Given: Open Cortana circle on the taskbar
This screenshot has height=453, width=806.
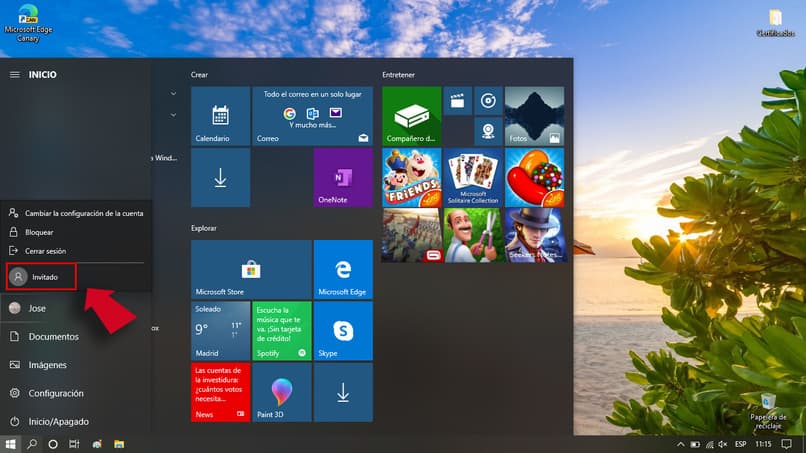Looking at the screenshot, I should click(x=53, y=444).
